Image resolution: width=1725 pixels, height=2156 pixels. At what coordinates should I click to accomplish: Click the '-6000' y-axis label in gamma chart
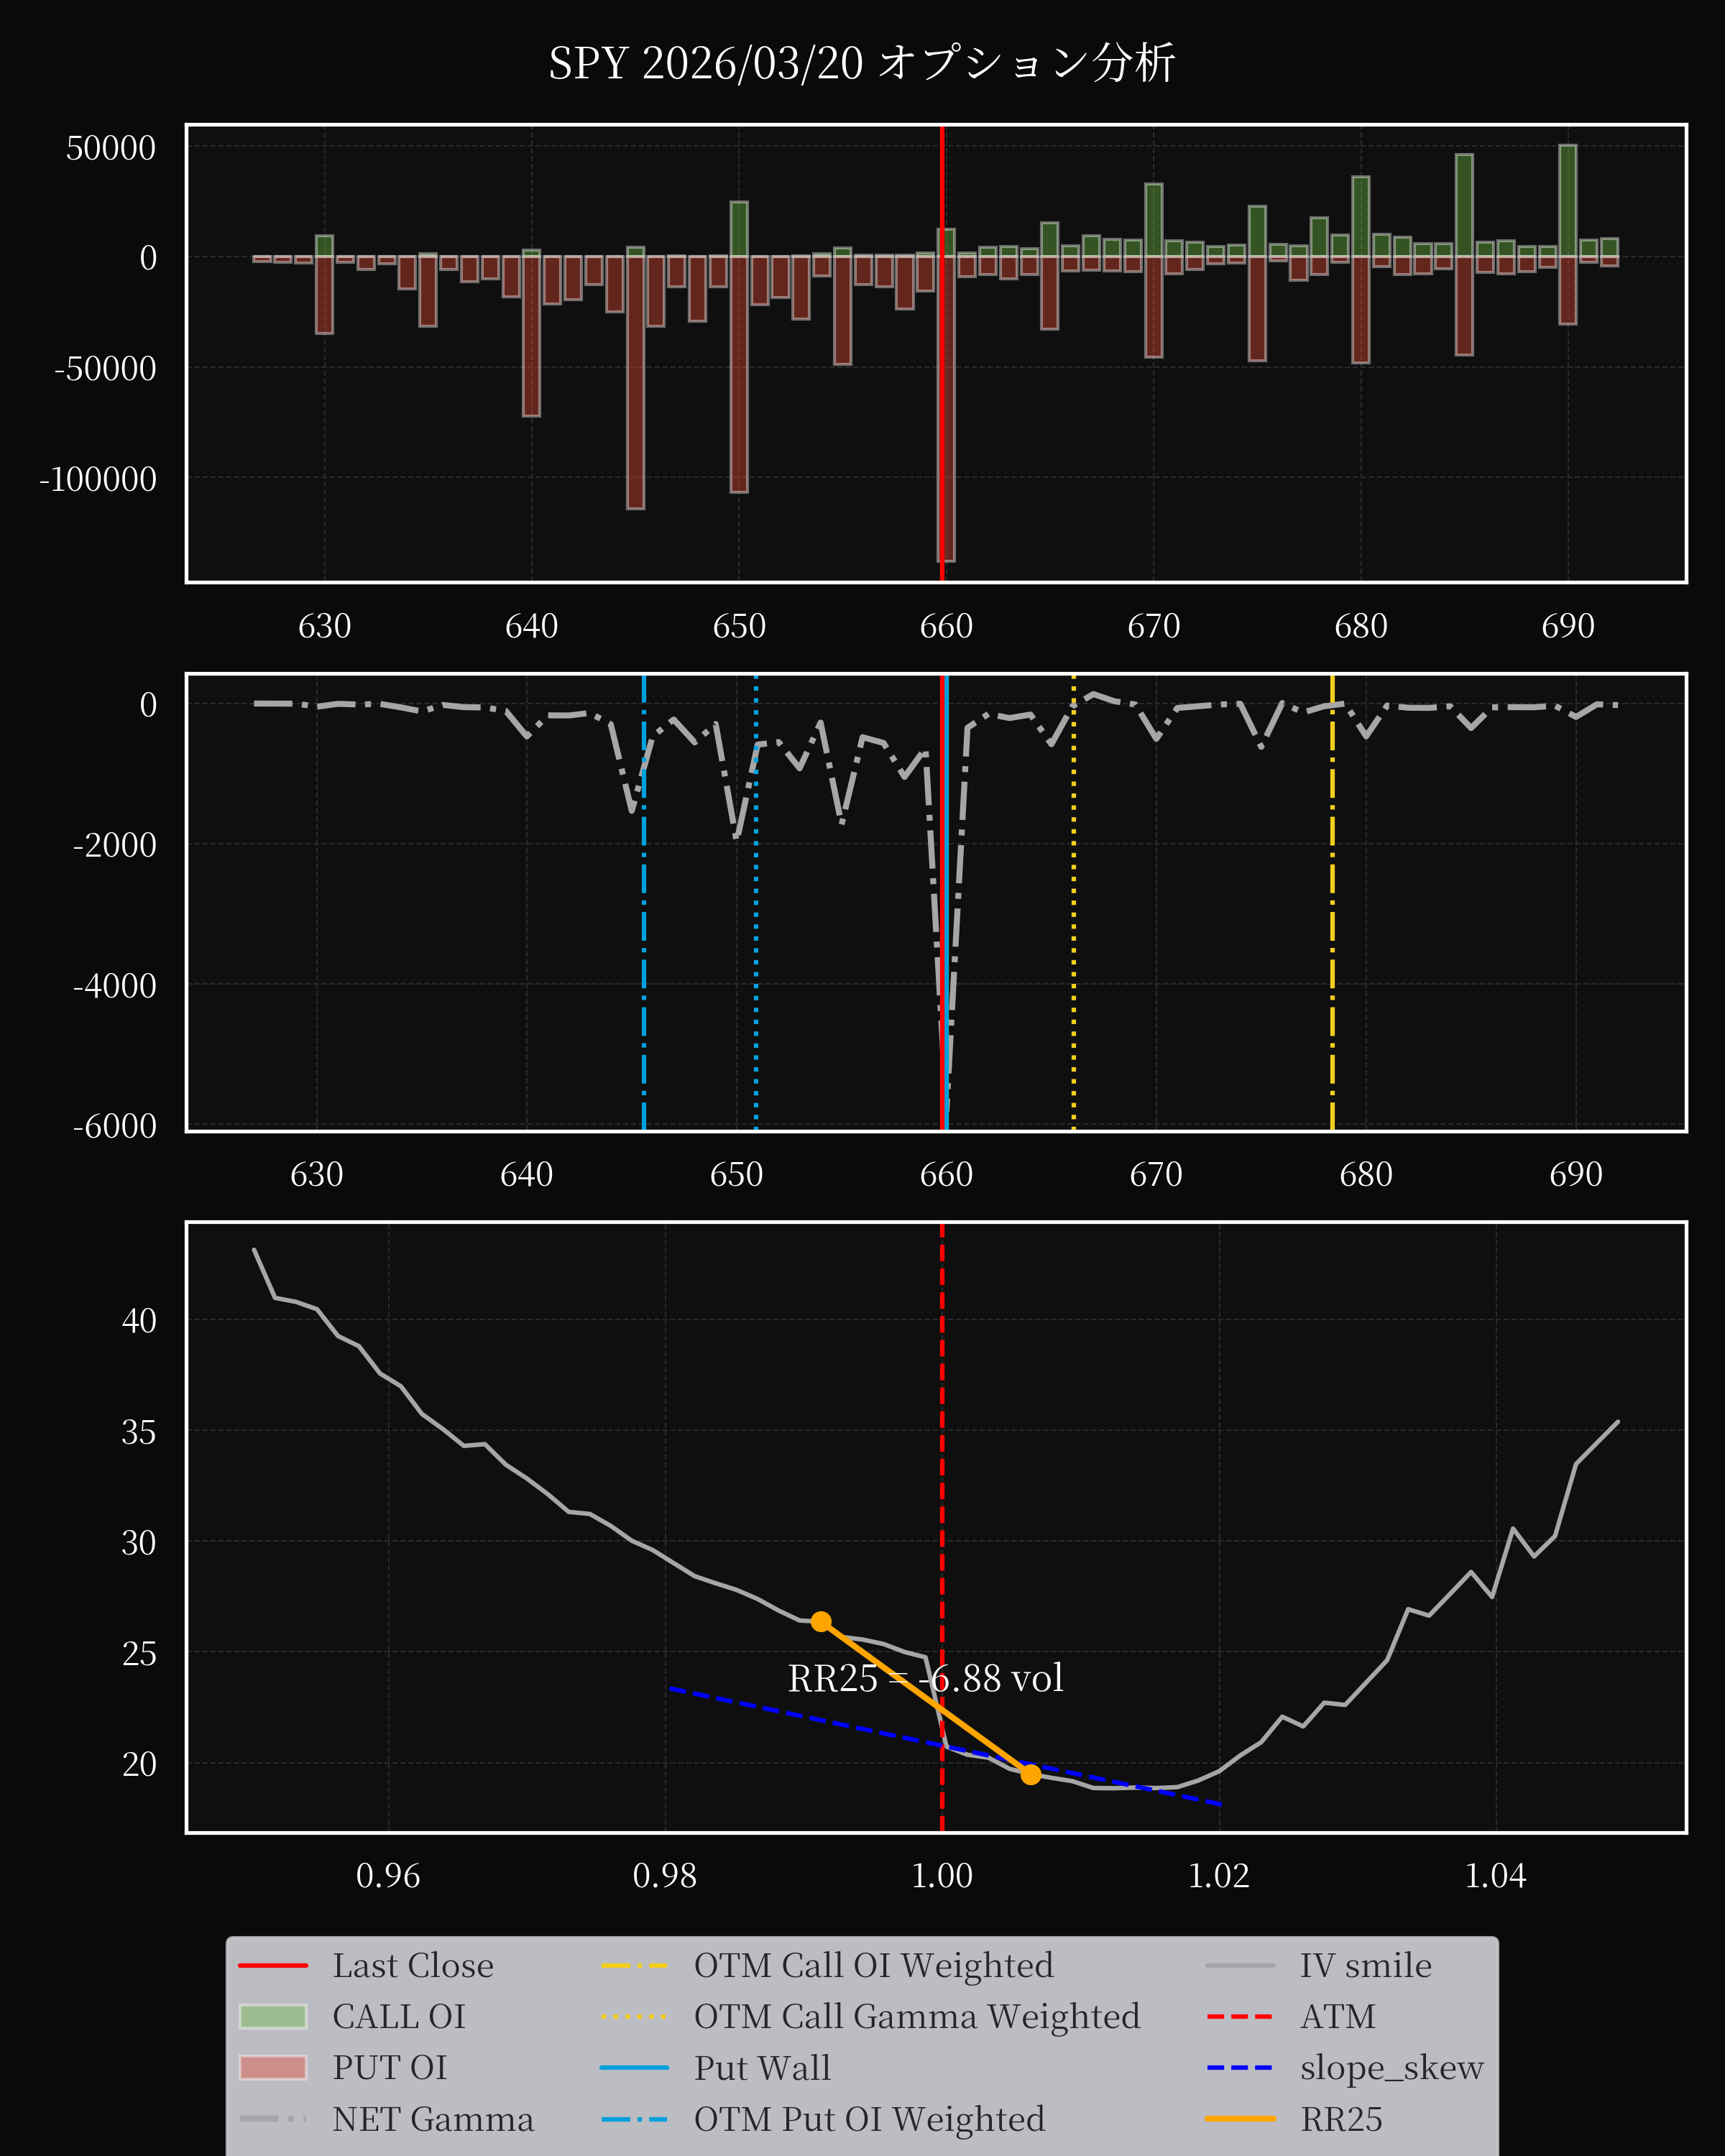pyautogui.click(x=115, y=1126)
